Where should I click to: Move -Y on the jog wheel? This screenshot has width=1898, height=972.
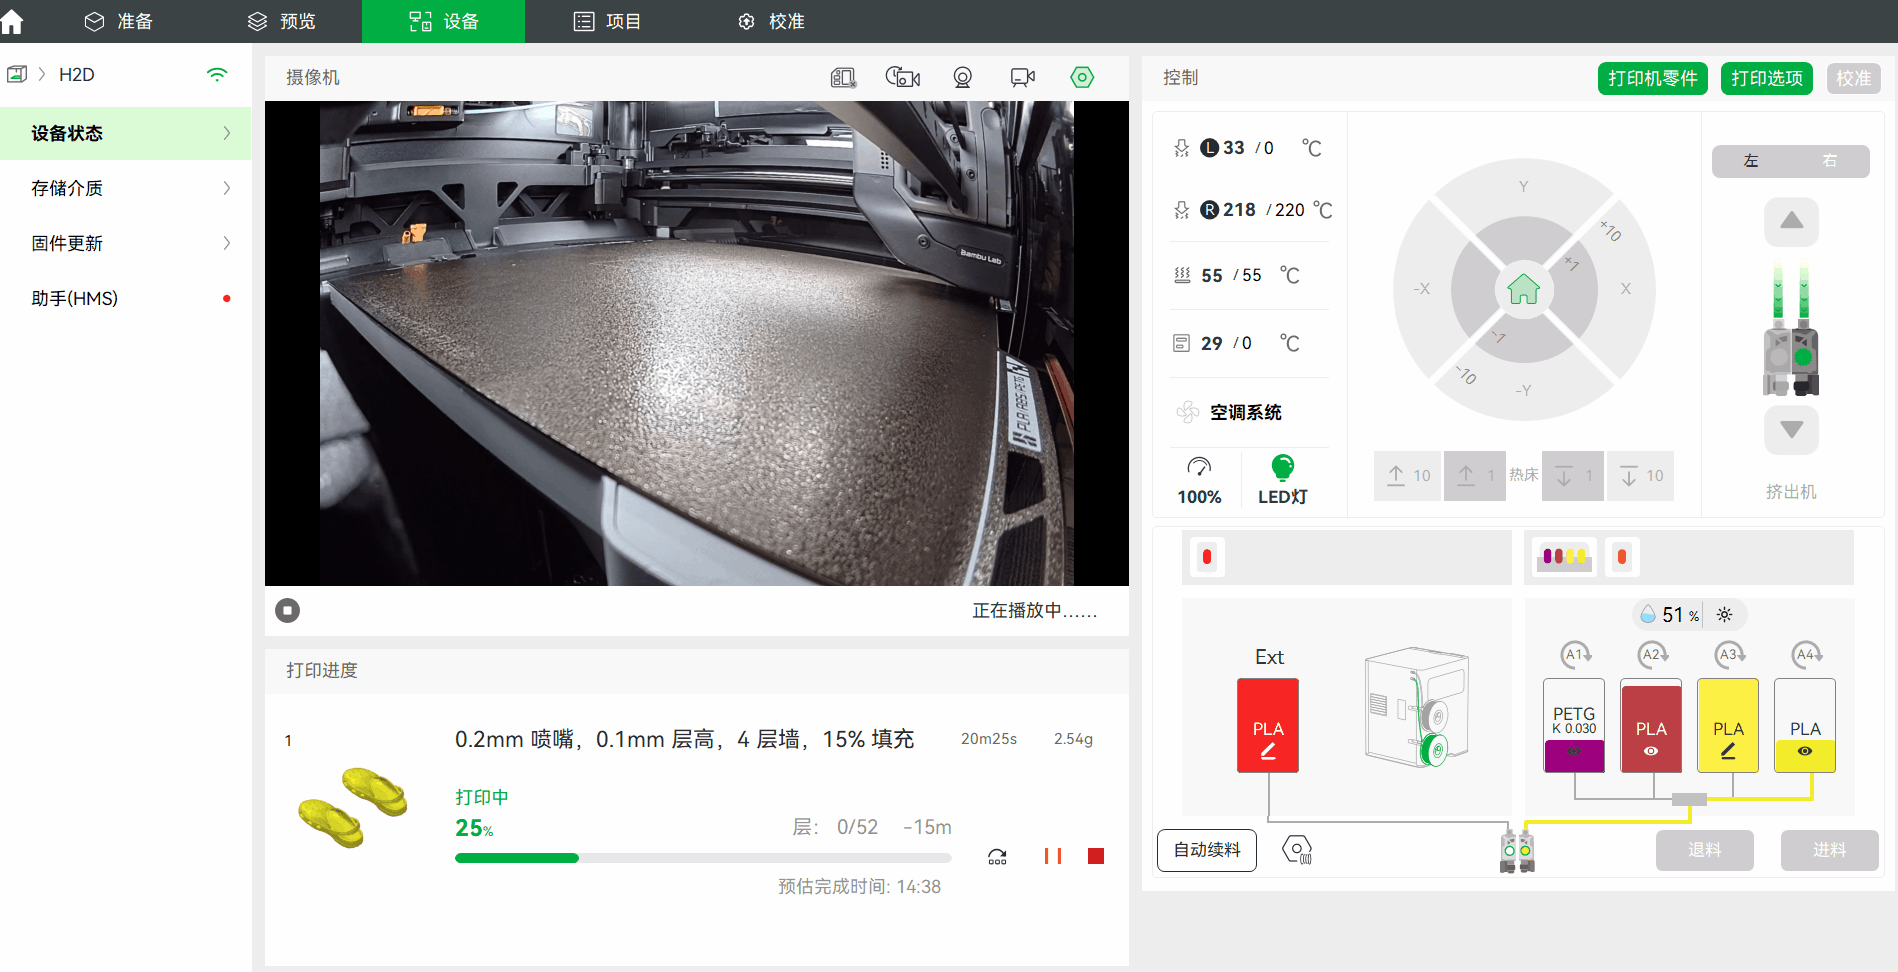point(1523,390)
